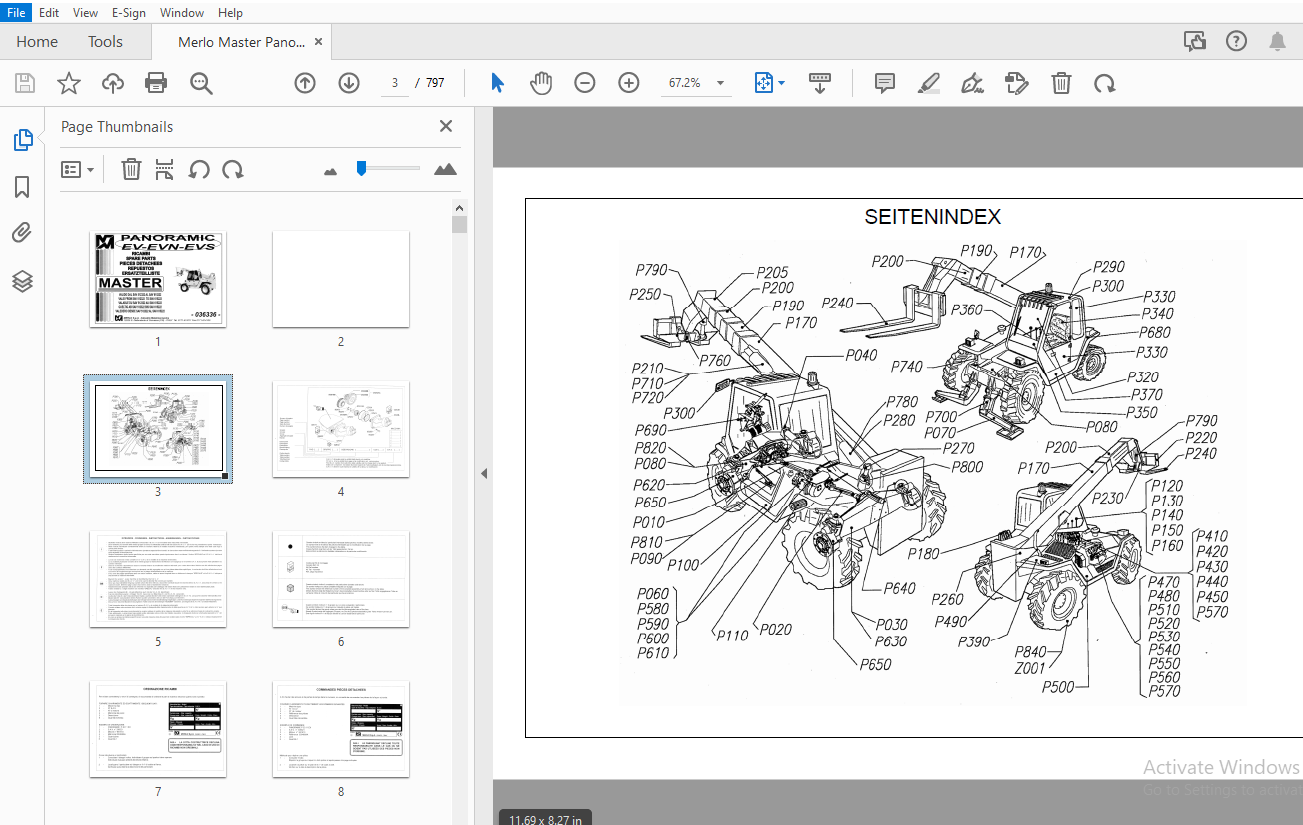Select page 6 thumbnail
The height and width of the screenshot is (825, 1303).
coord(341,579)
